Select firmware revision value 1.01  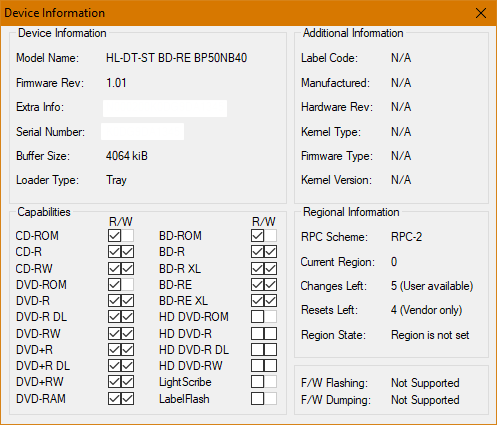(116, 83)
